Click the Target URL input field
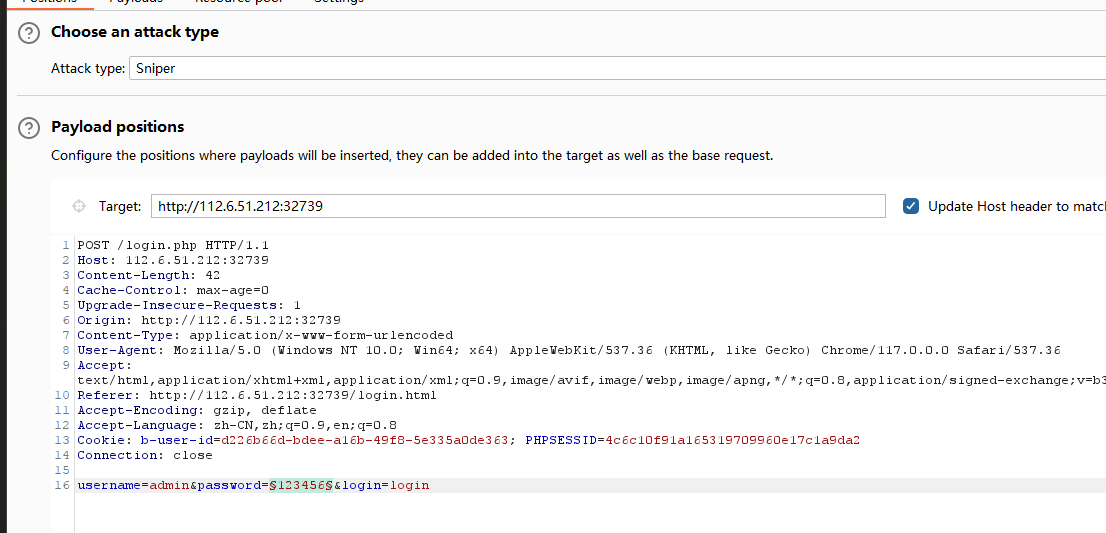Image resolution: width=1106 pixels, height=533 pixels. (x=518, y=206)
